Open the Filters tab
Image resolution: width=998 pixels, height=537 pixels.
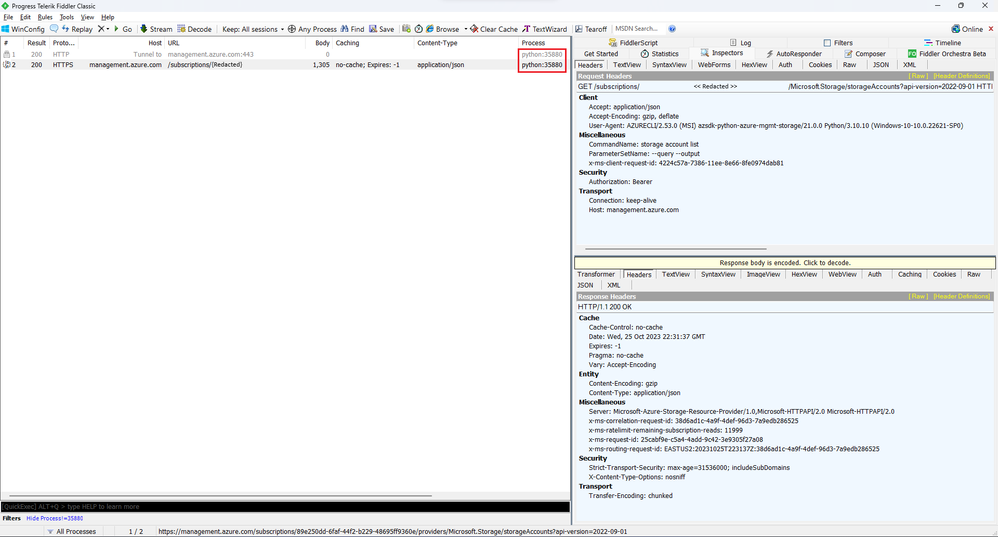point(838,43)
